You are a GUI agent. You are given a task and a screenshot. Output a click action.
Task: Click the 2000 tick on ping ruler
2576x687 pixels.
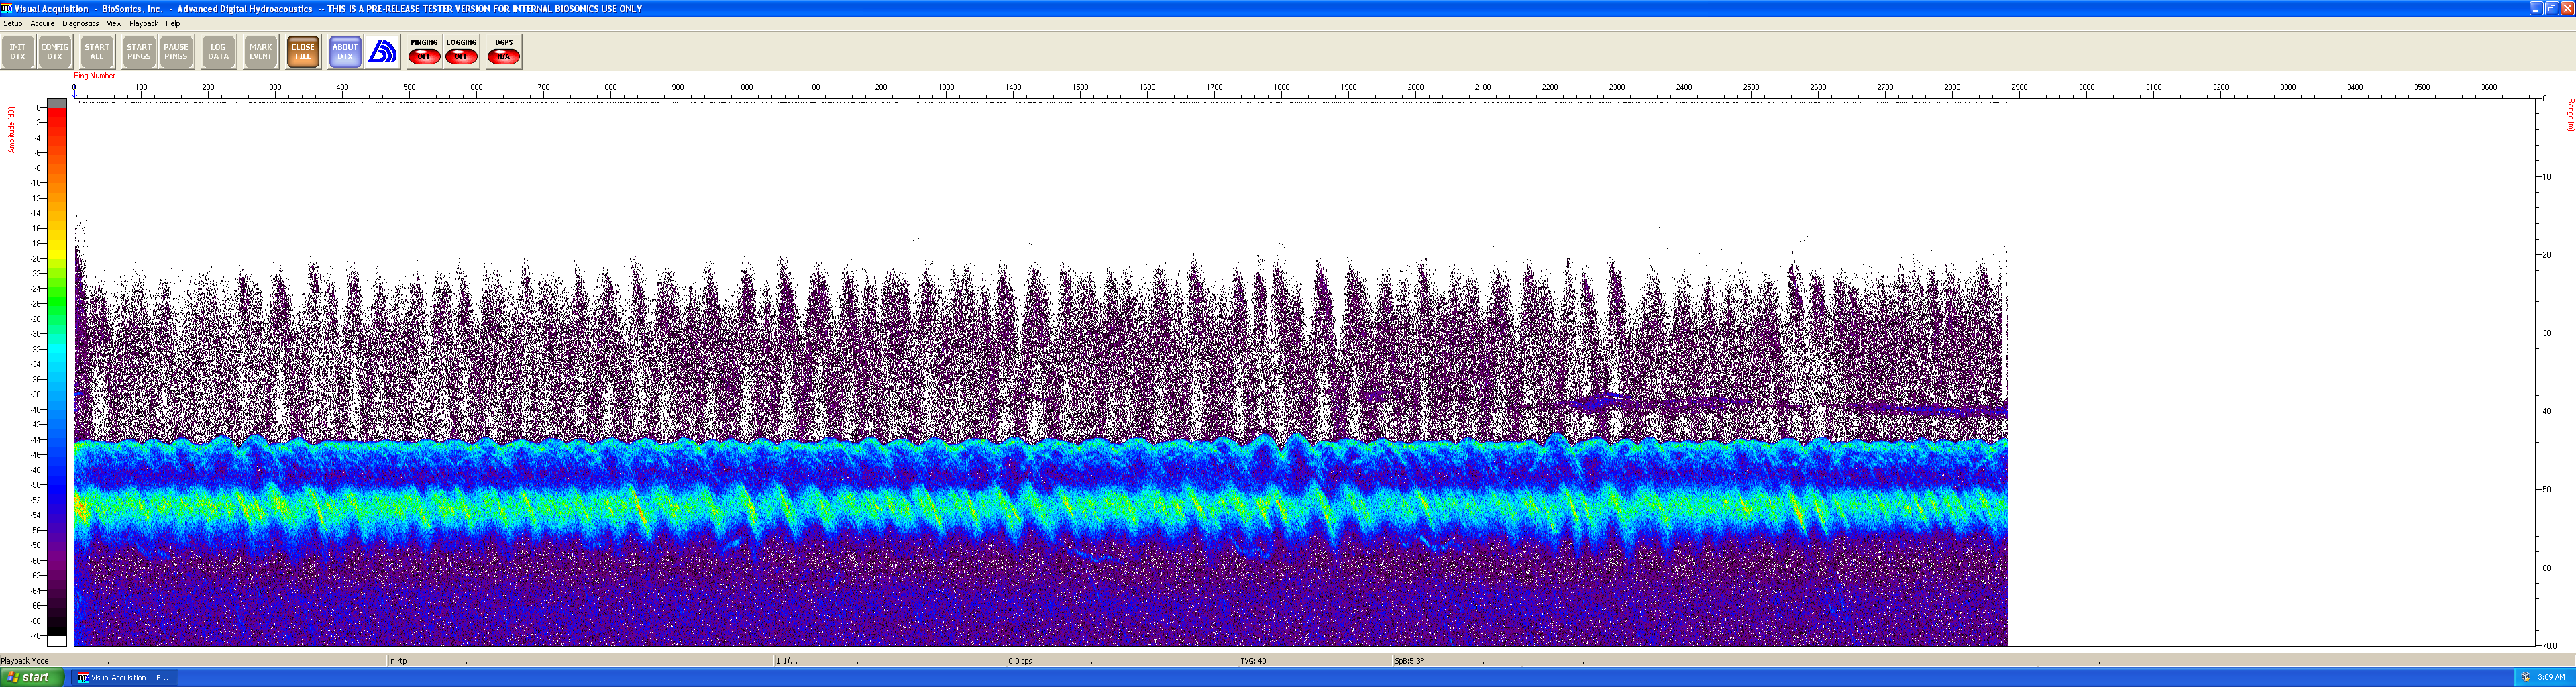(x=1415, y=88)
